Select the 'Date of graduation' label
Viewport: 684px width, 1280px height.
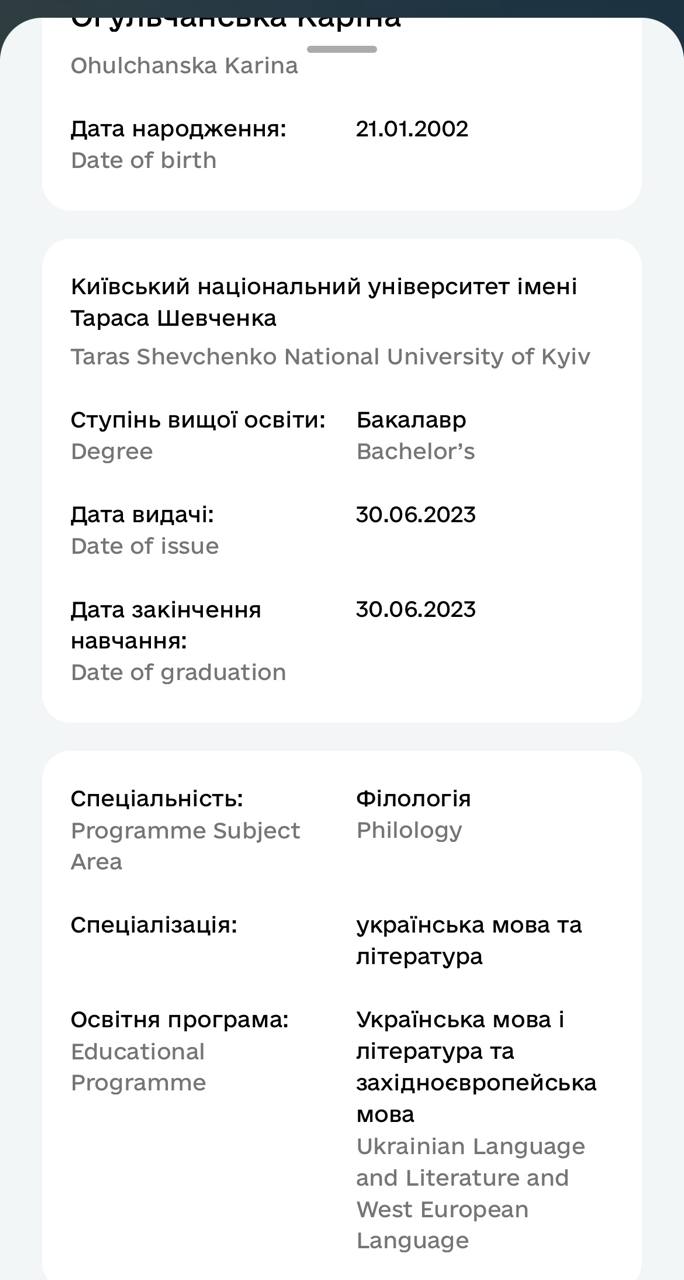point(178,672)
